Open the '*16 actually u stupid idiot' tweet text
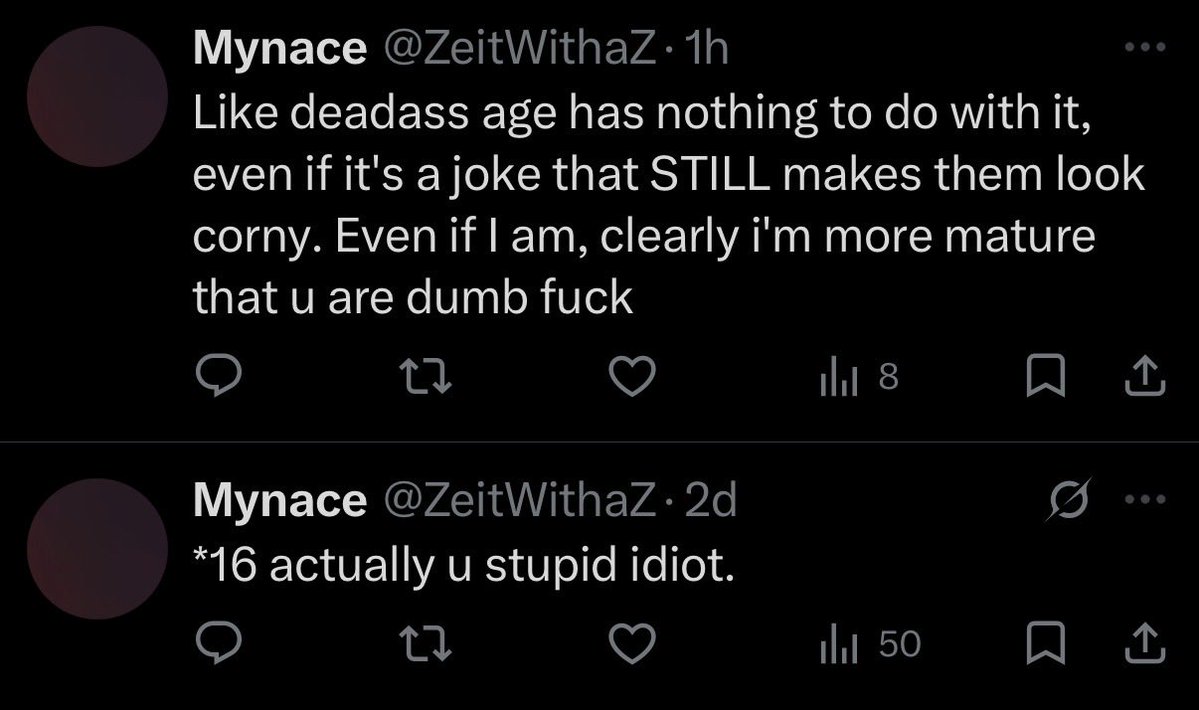 (x=463, y=567)
